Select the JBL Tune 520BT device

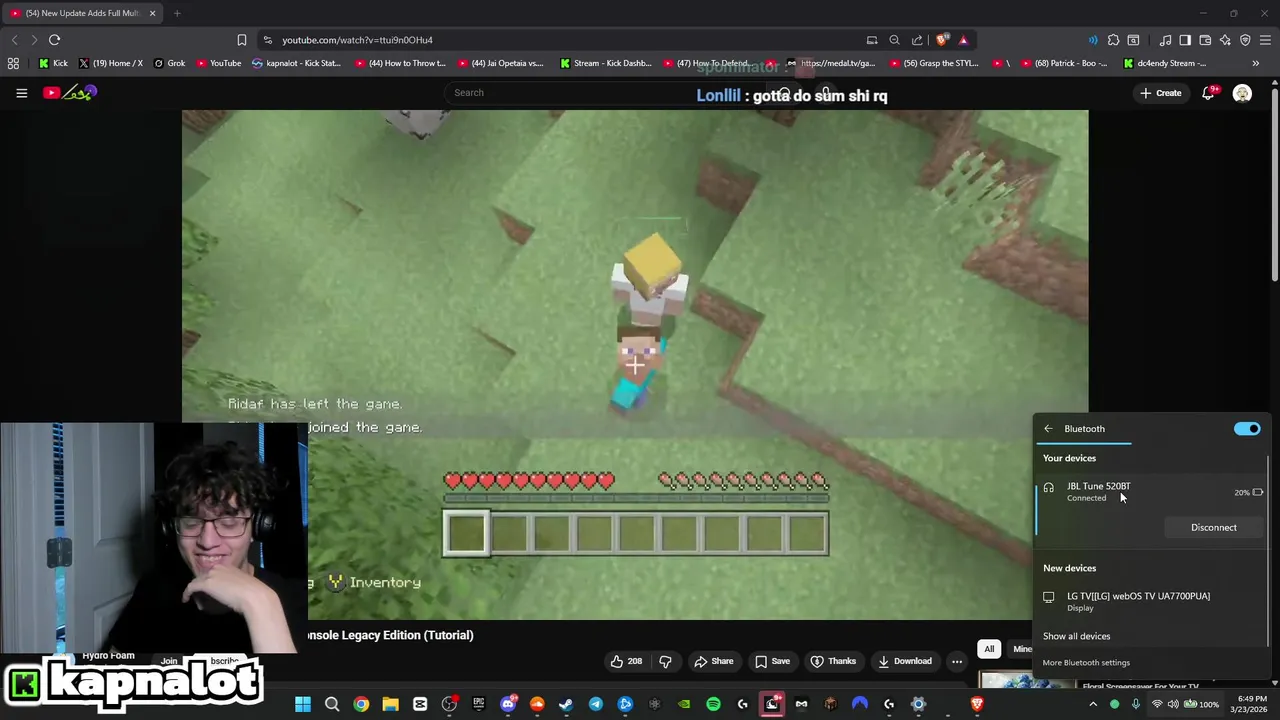[x=1151, y=492]
